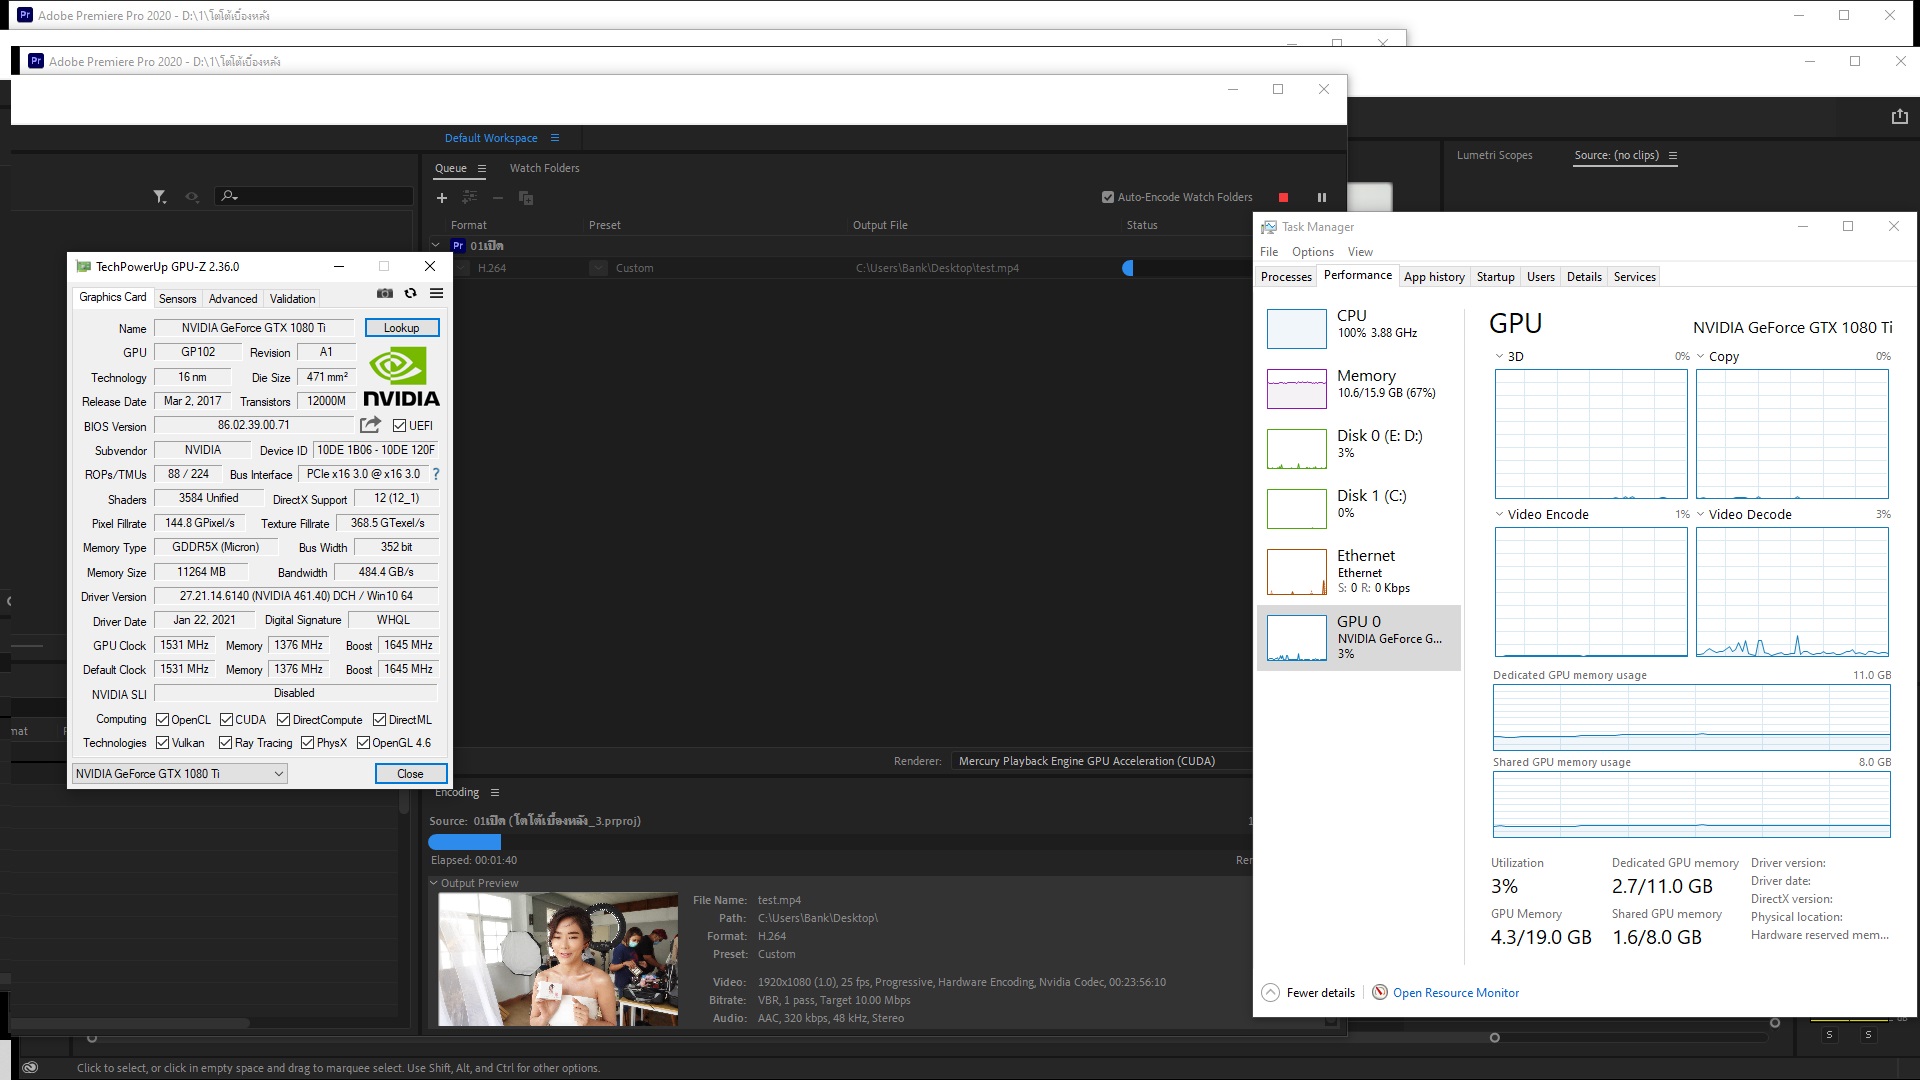Click the Fewer details chevron icon
Image resolution: width=1920 pixels, height=1080 pixels.
[x=1270, y=992]
